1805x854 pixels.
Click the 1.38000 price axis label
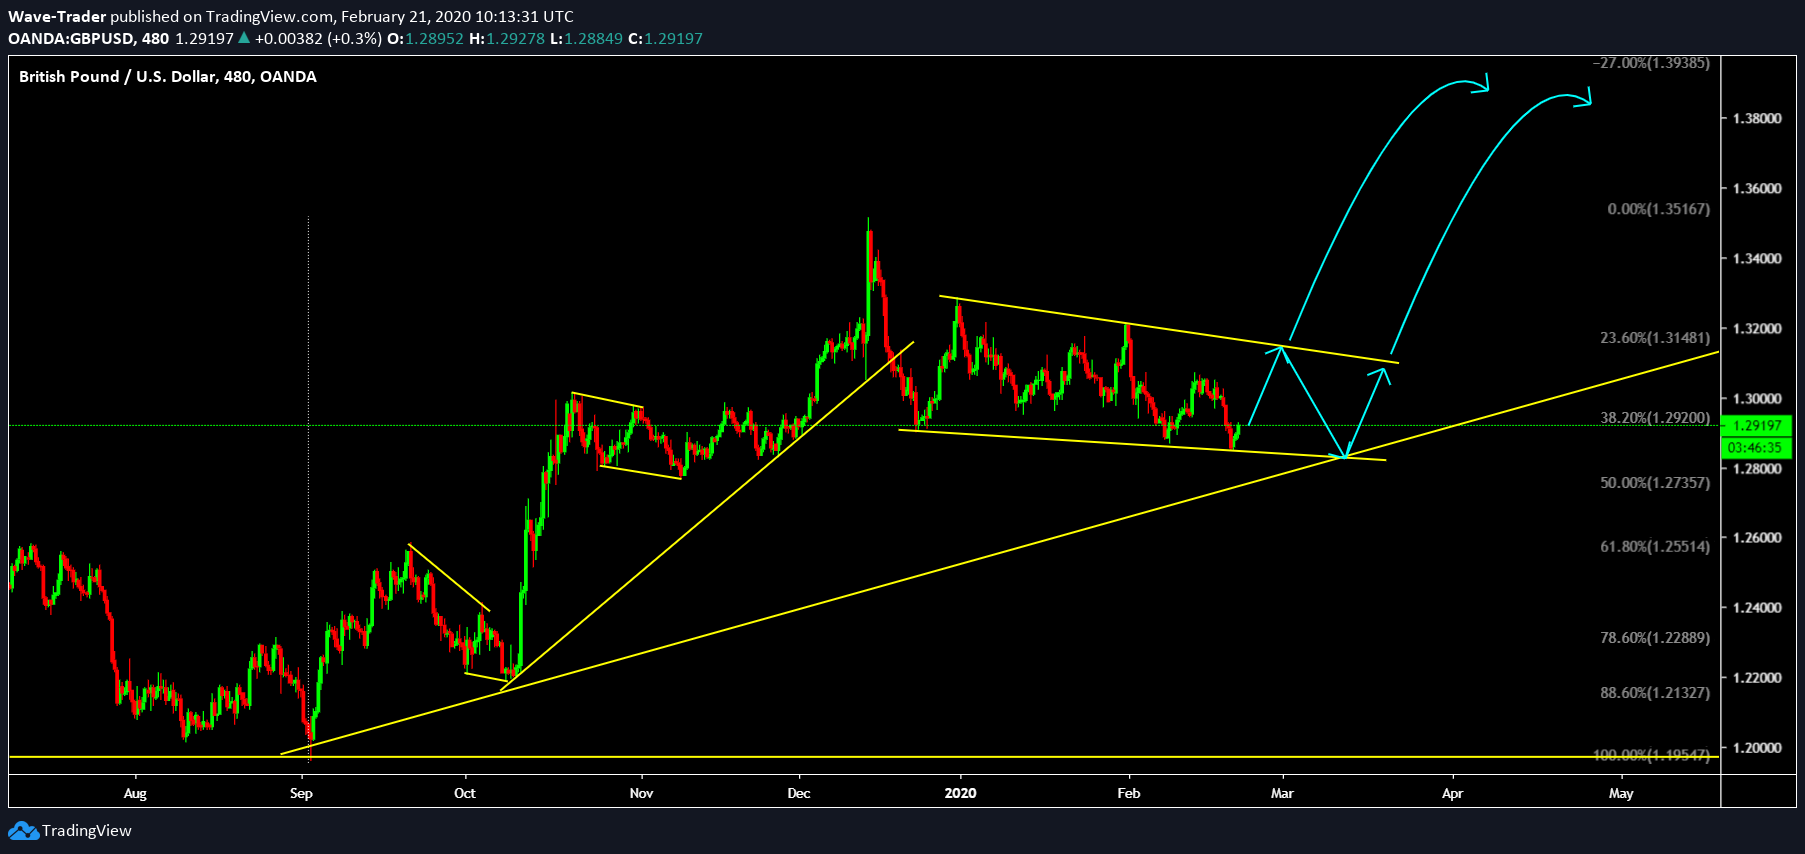[x=1757, y=118]
